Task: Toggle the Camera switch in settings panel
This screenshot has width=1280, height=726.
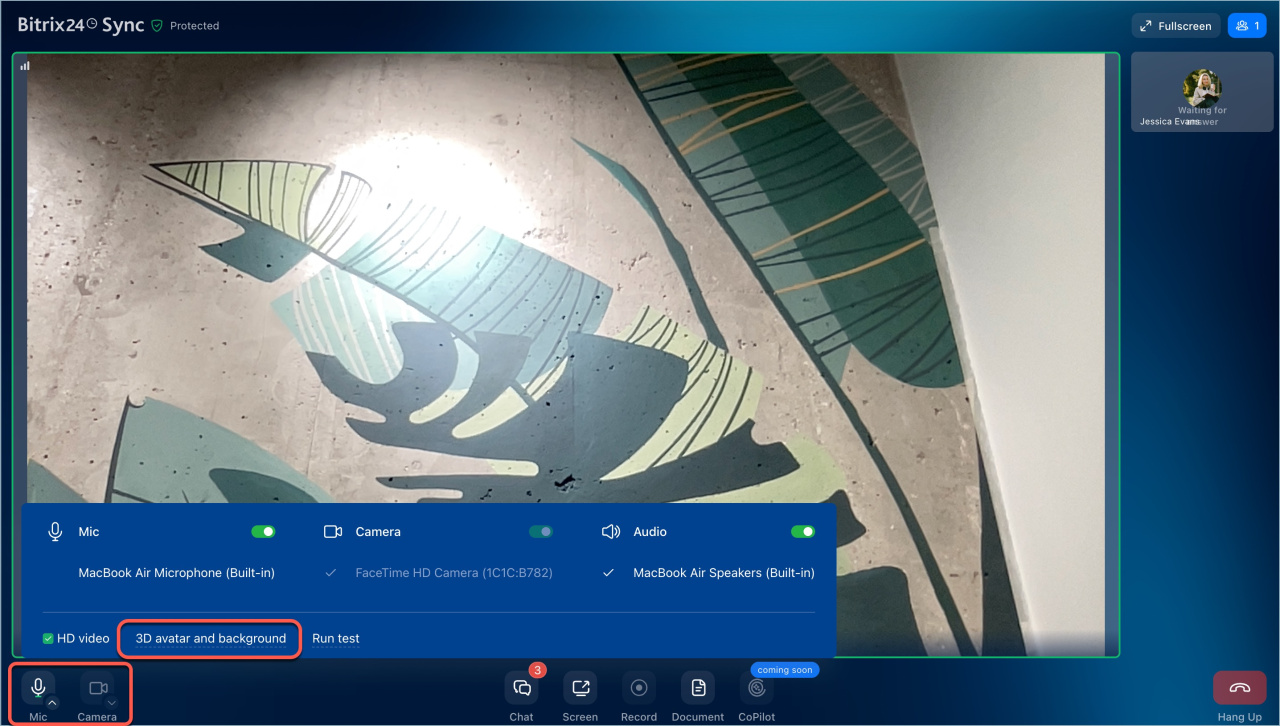Action: coord(540,532)
